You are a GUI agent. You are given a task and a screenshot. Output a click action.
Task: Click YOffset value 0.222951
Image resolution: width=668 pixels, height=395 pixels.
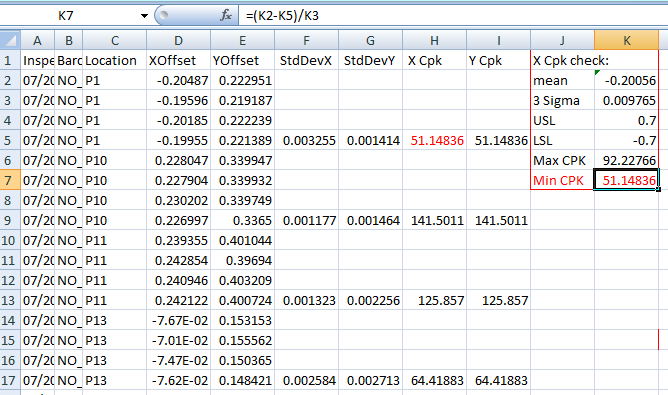(242, 81)
